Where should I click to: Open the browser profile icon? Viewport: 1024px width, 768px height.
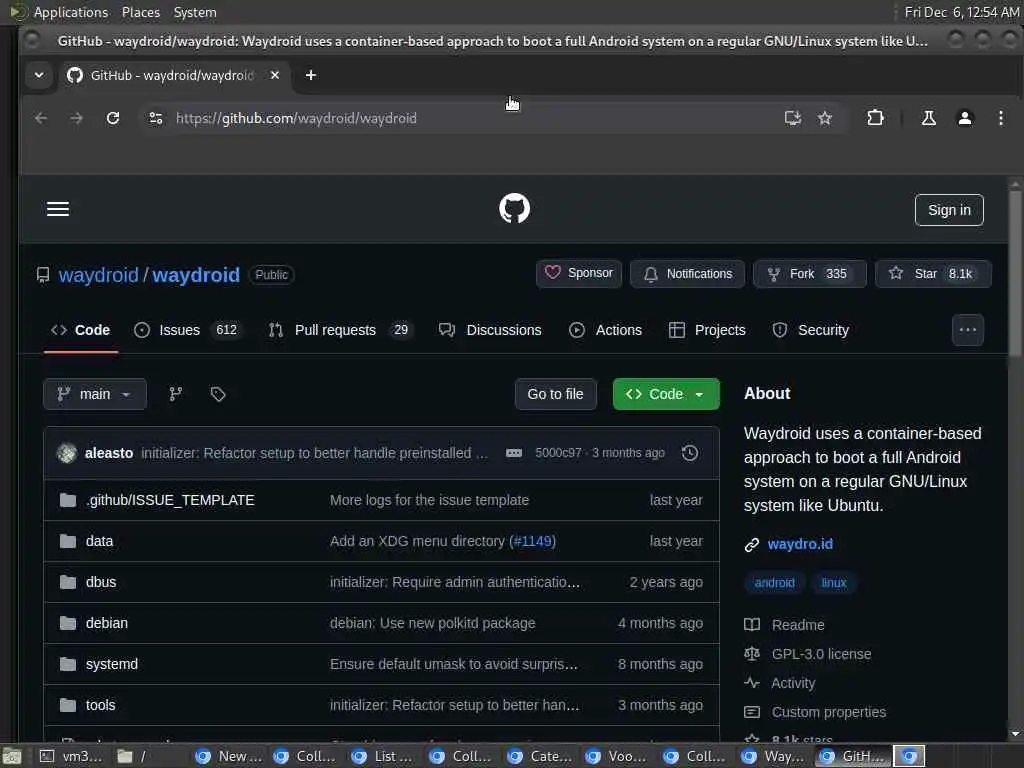tap(965, 118)
